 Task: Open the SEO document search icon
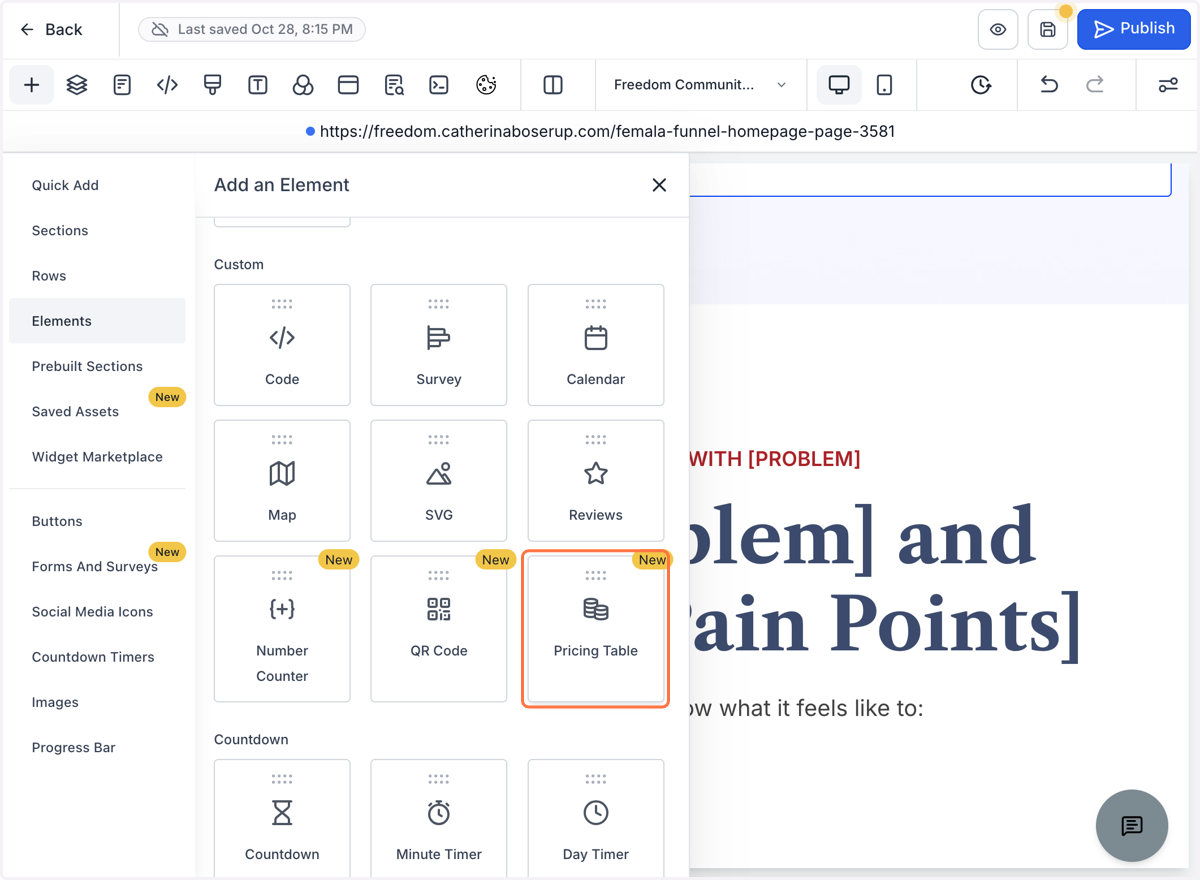pyautogui.click(x=394, y=85)
